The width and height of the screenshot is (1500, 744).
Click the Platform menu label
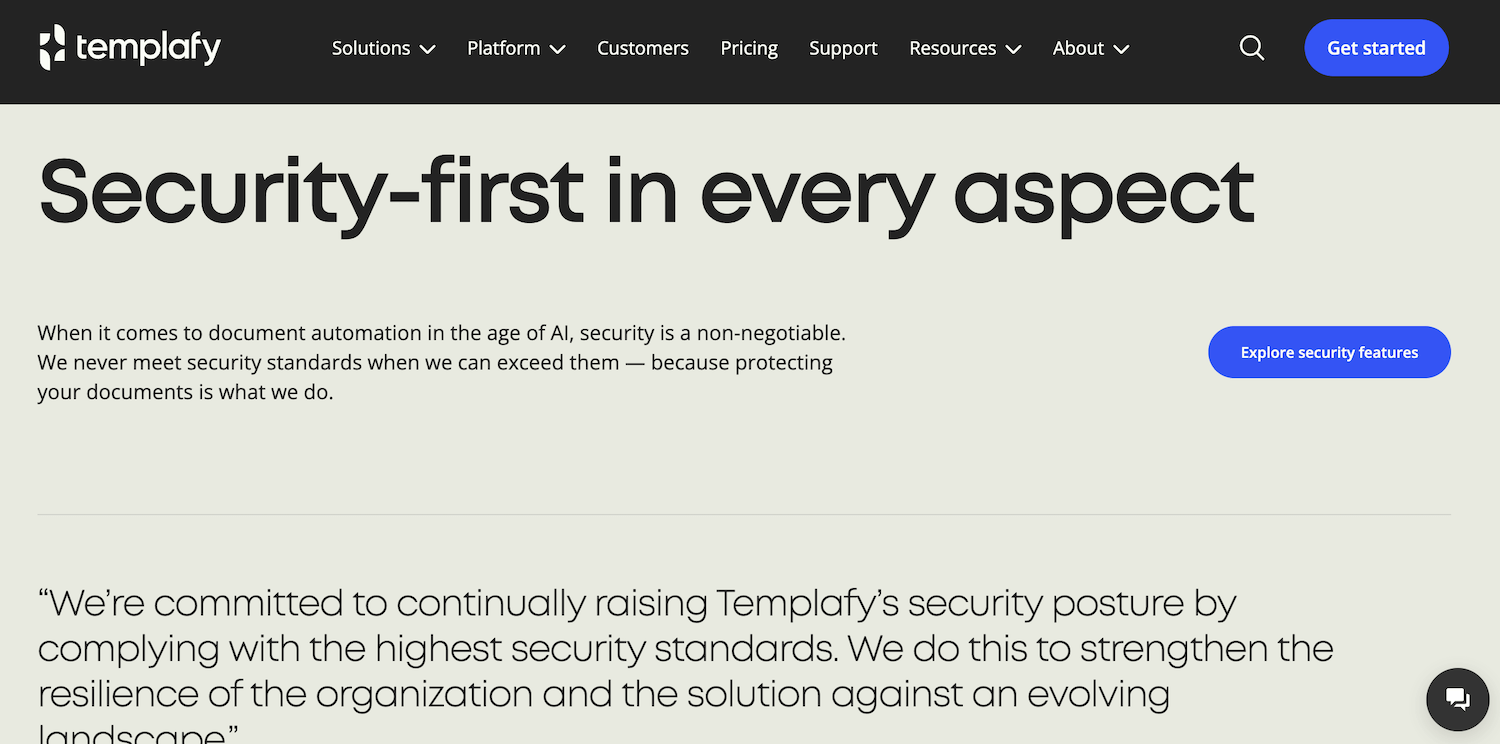click(x=503, y=48)
